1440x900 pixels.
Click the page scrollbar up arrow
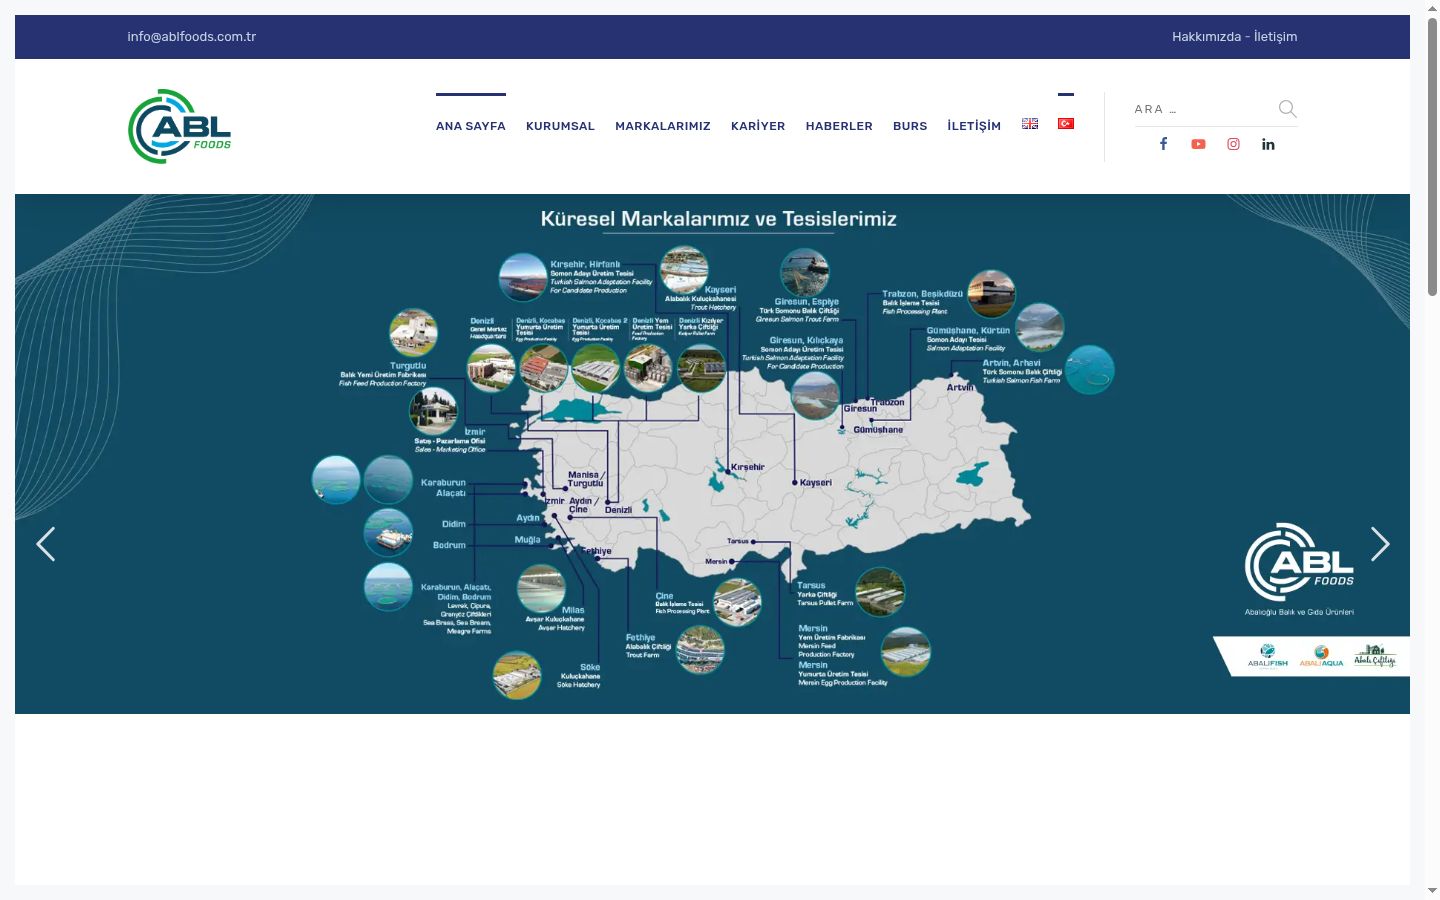click(x=1432, y=7)
